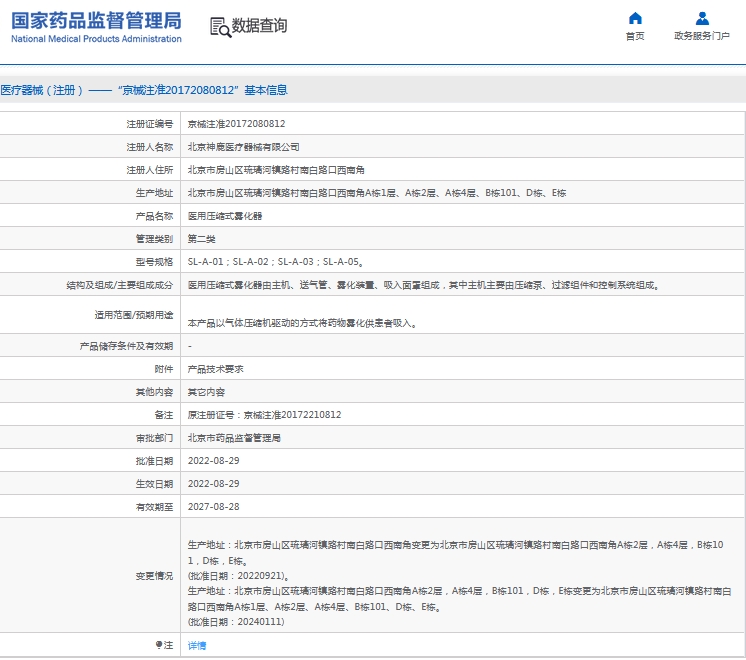Open the 政务服务门户 user icon
The width and height of the screenshot is (746, 660).
pos(702,18)
